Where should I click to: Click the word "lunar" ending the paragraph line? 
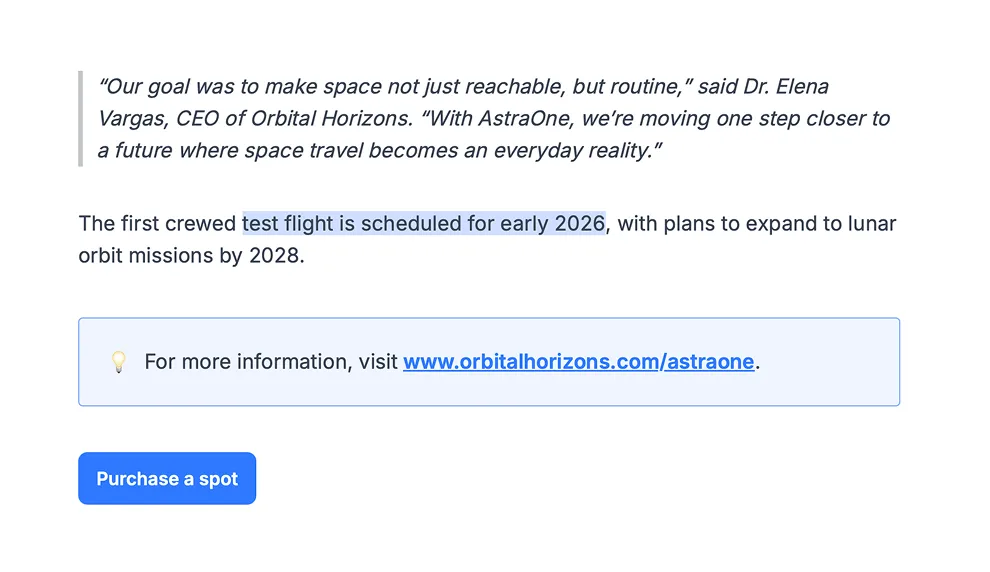pyautogui.click(x=869, y=223)
